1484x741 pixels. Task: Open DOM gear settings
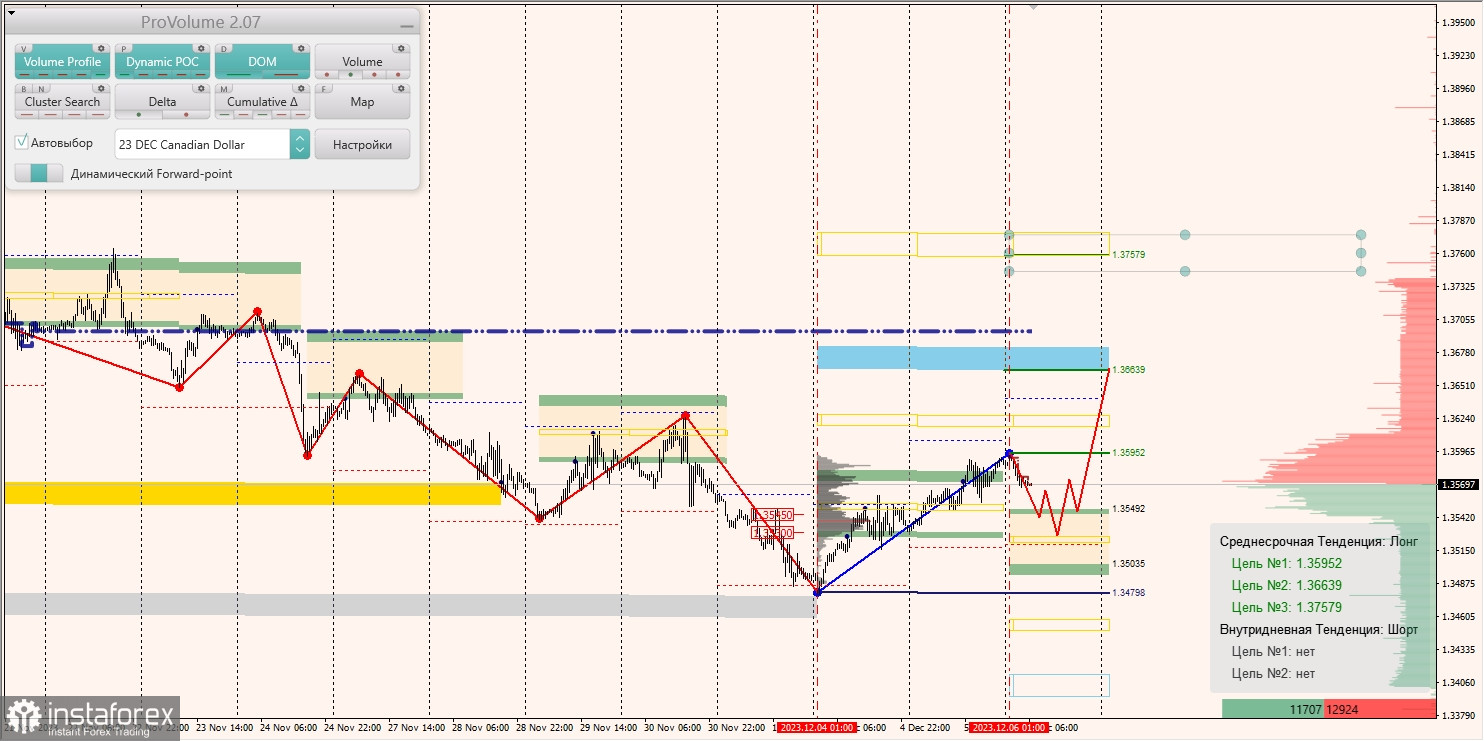pyautogui.click(x=301, y=48)
